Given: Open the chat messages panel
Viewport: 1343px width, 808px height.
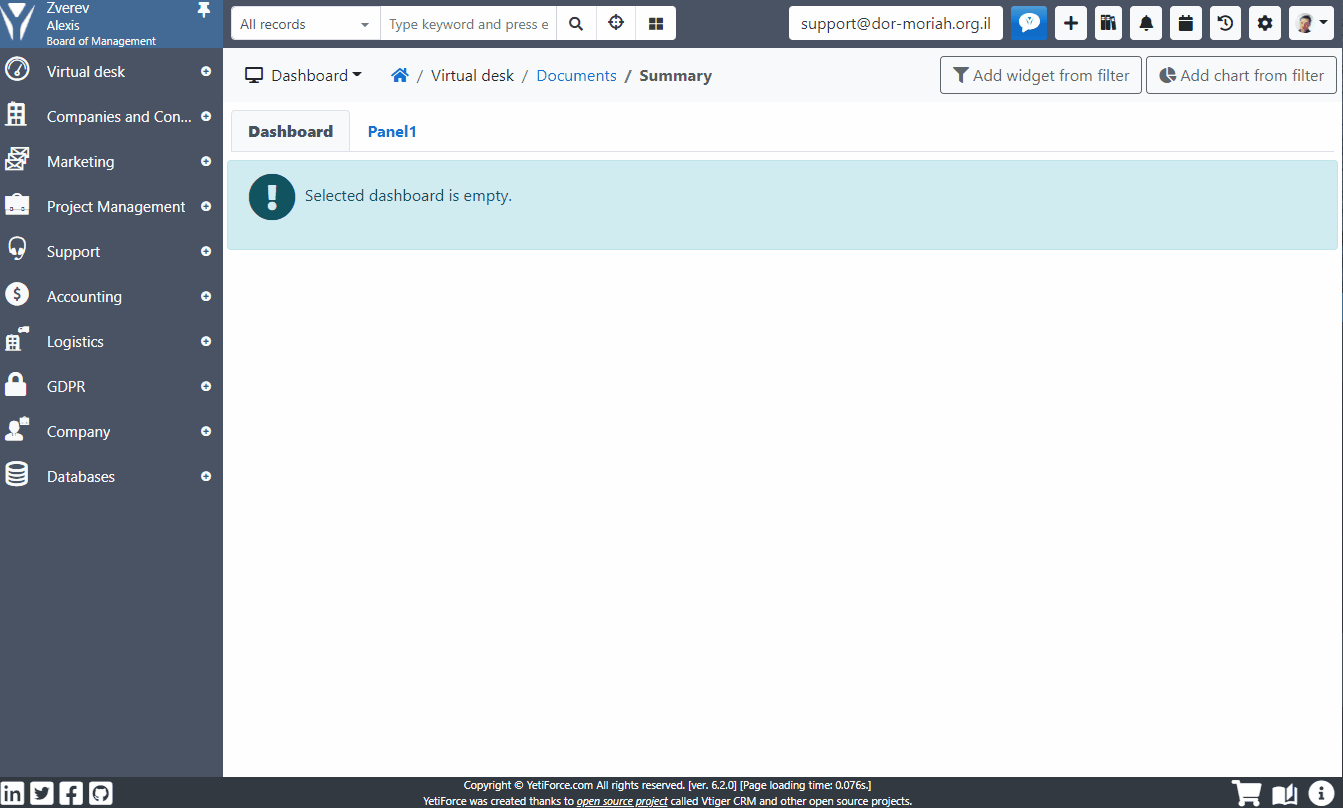Looking at the screenshot, I should (x=1029, y=22).
